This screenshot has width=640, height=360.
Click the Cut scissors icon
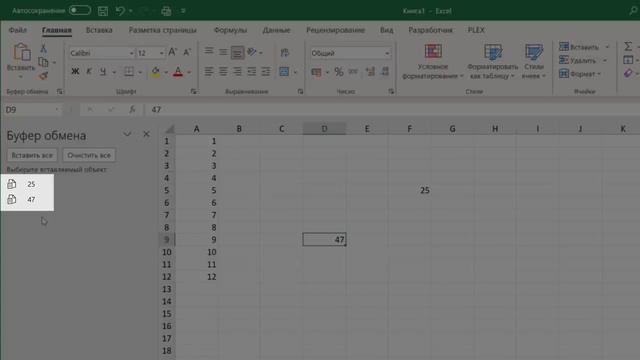tap(43, 48)
